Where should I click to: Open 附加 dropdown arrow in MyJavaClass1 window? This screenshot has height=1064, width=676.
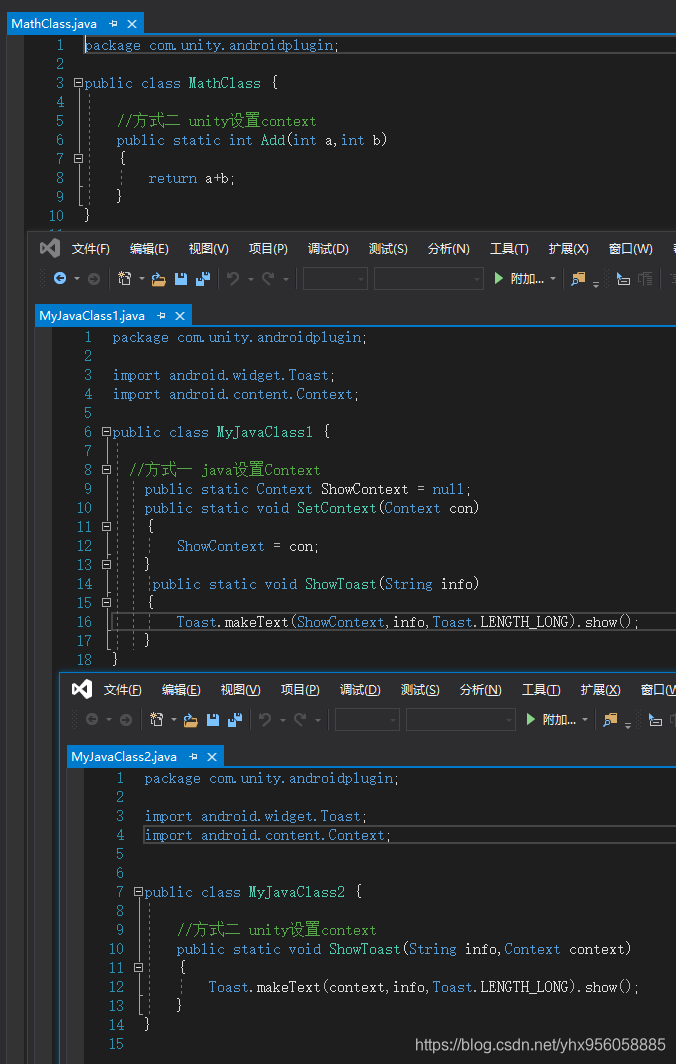552,279
